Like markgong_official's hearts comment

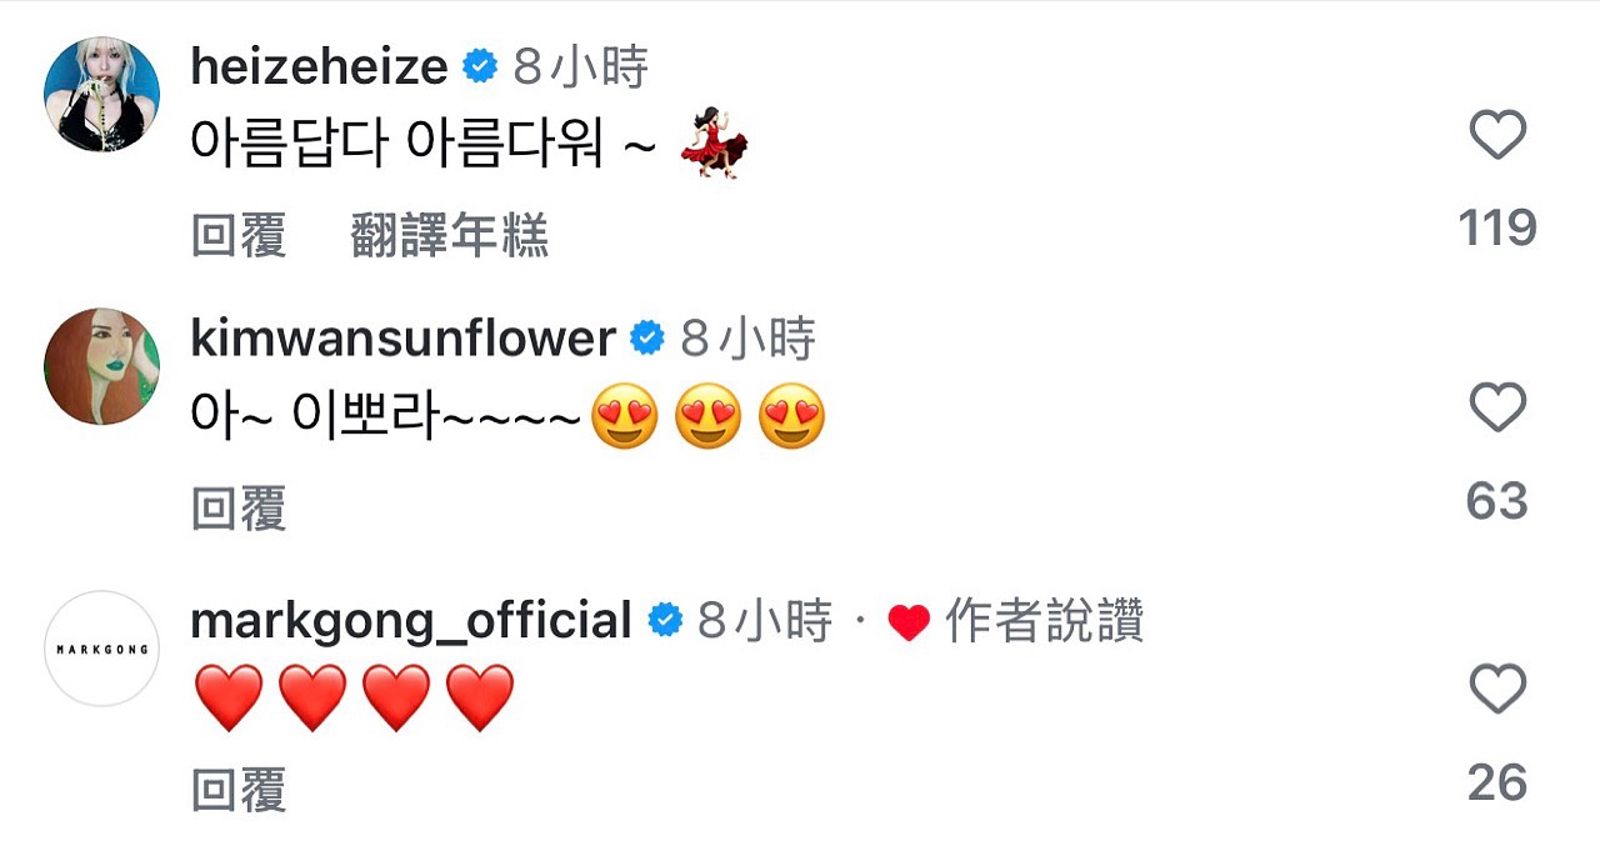coord(1497,688)
